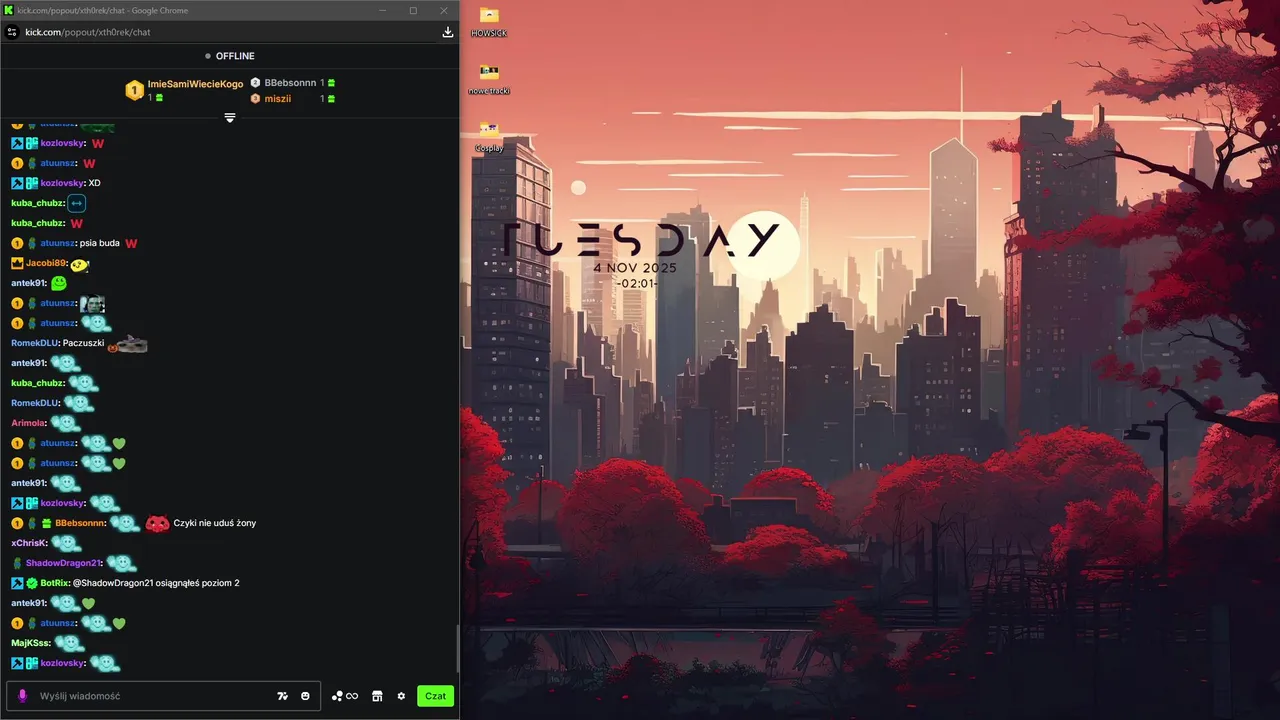Viewport: 1280px width, 720px height.
Task: Click the emote after 'Paczuszki'
Action: click(x=127, y=345)
